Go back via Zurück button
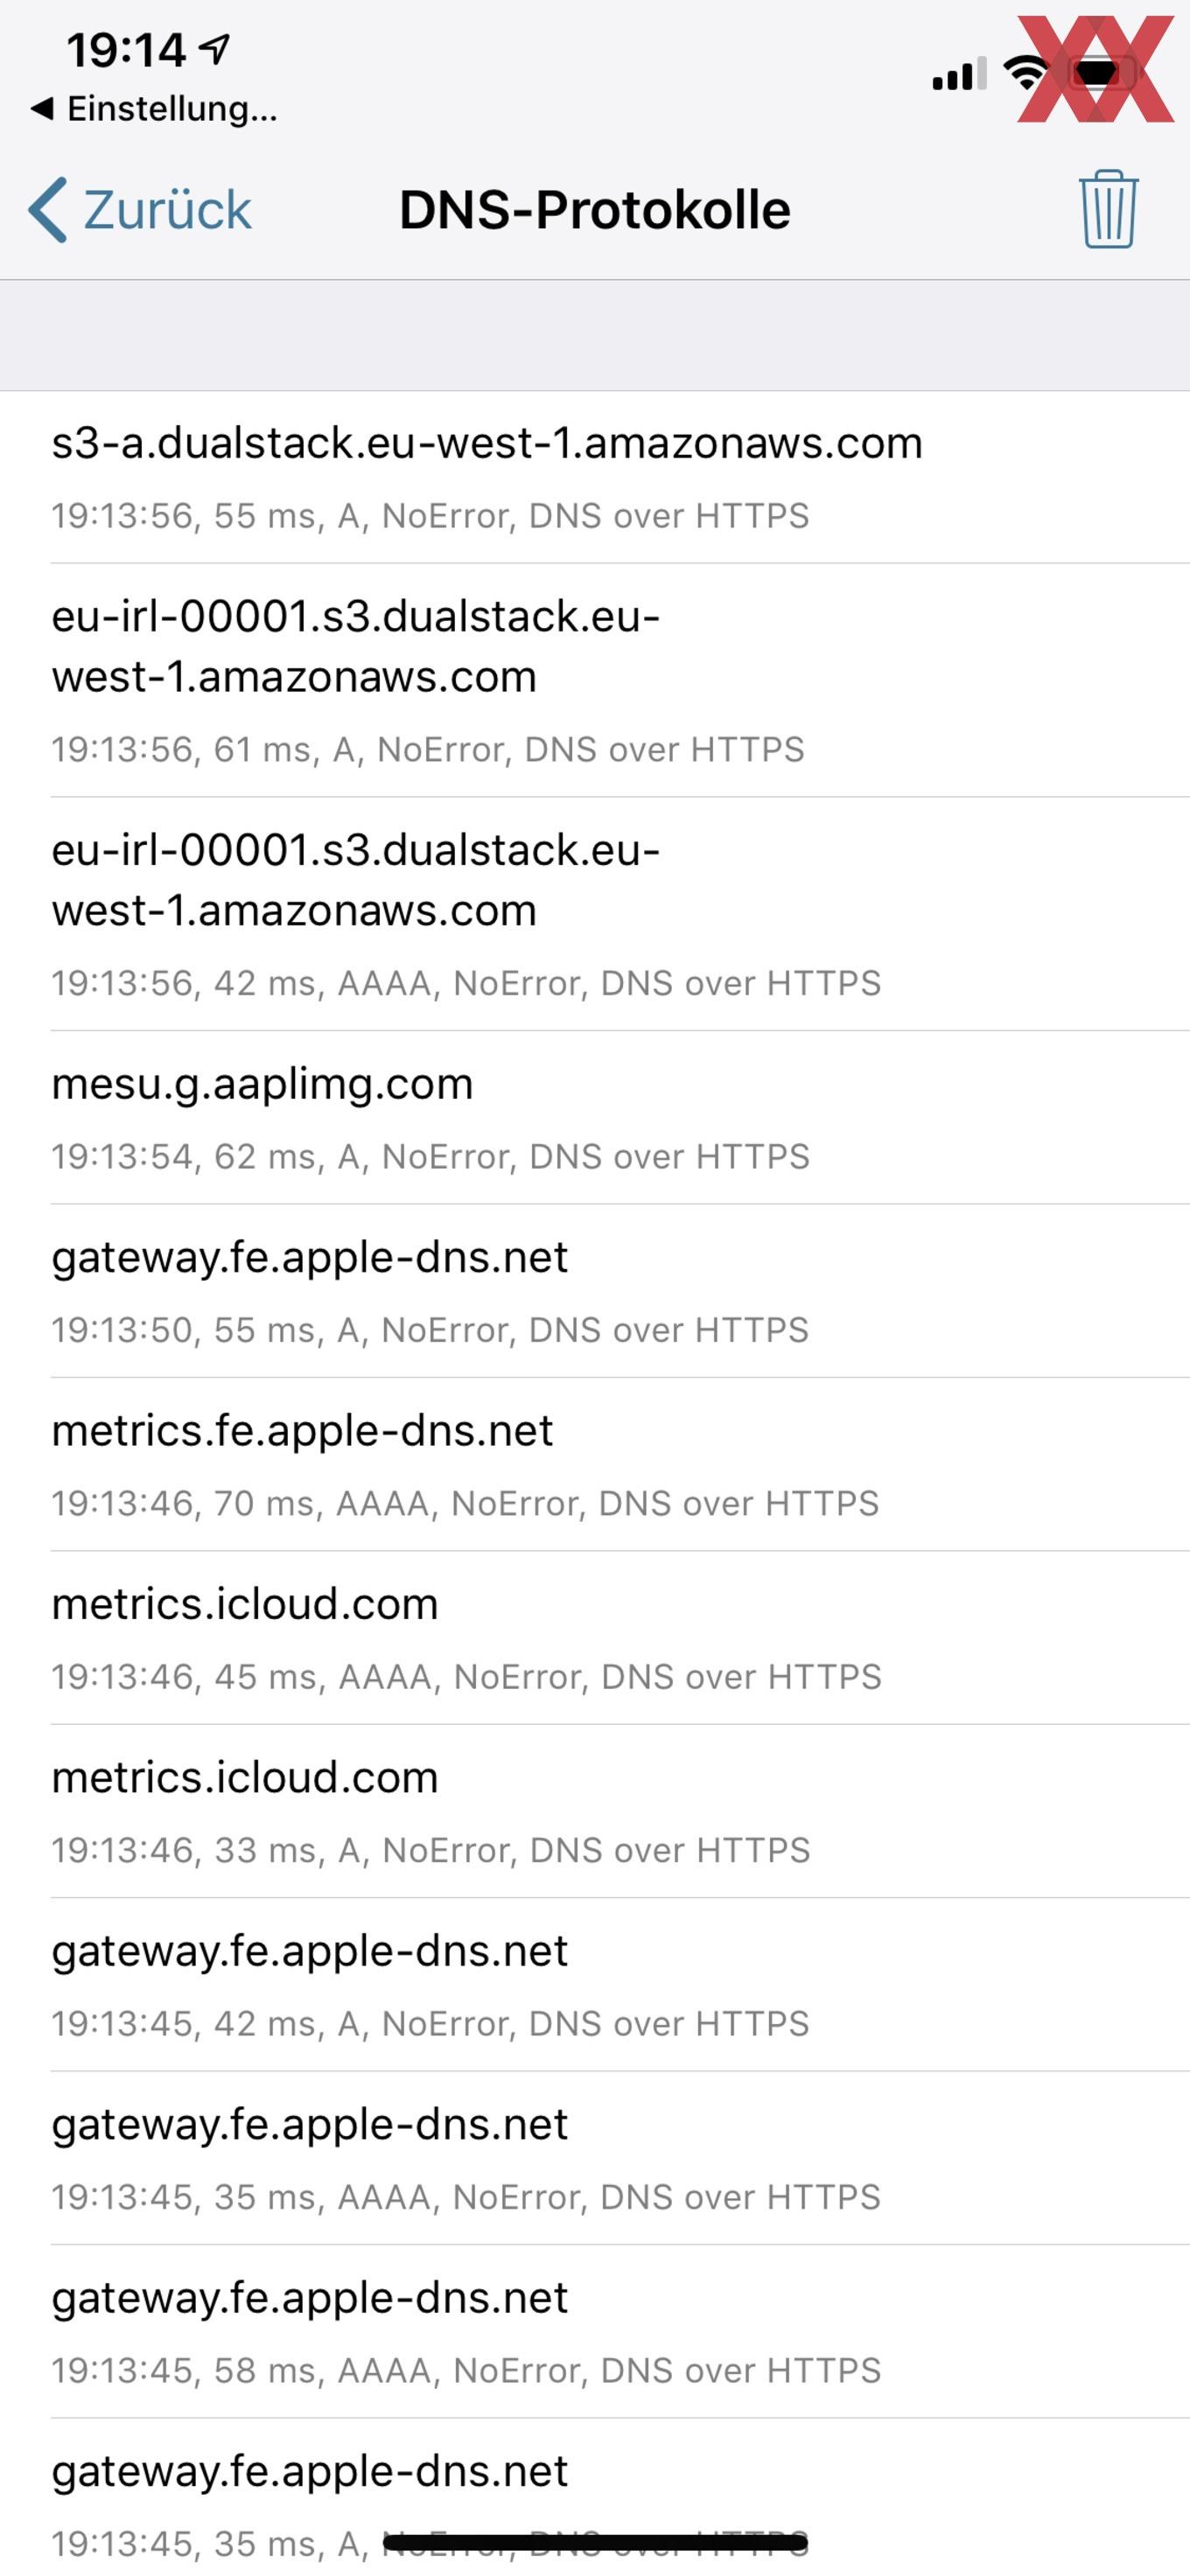Image resolution: width=1190 pixels, height=2576 pixels. pyautogui.click(x=140, y=210)
